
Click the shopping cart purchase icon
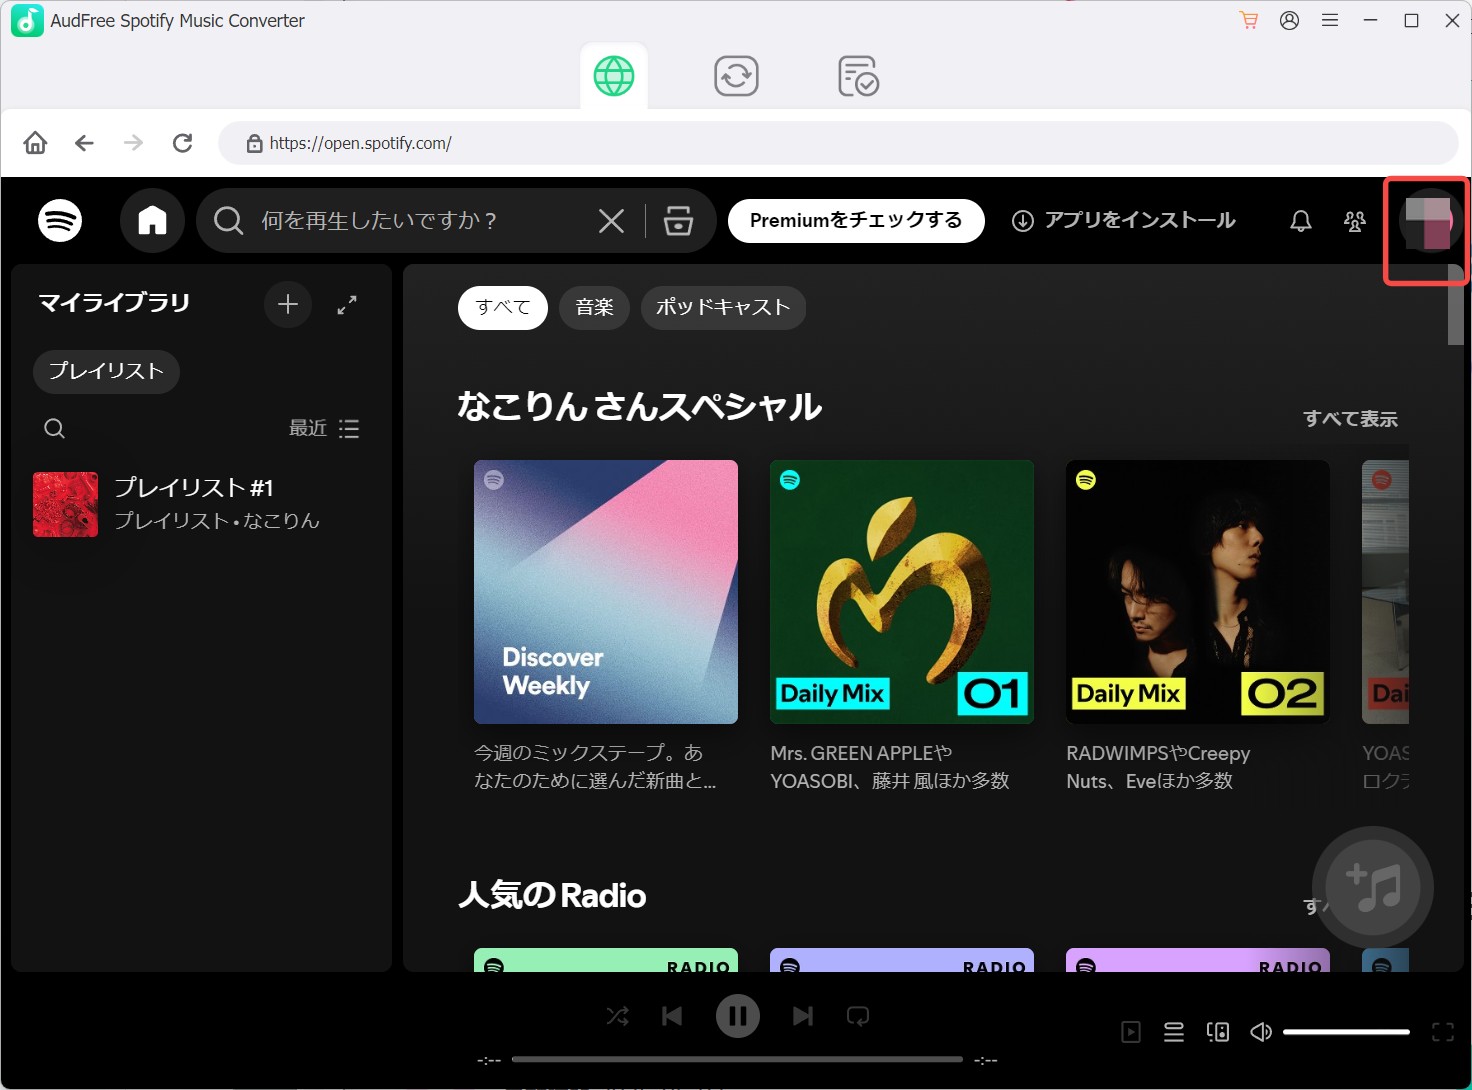tap(1249, 20)
